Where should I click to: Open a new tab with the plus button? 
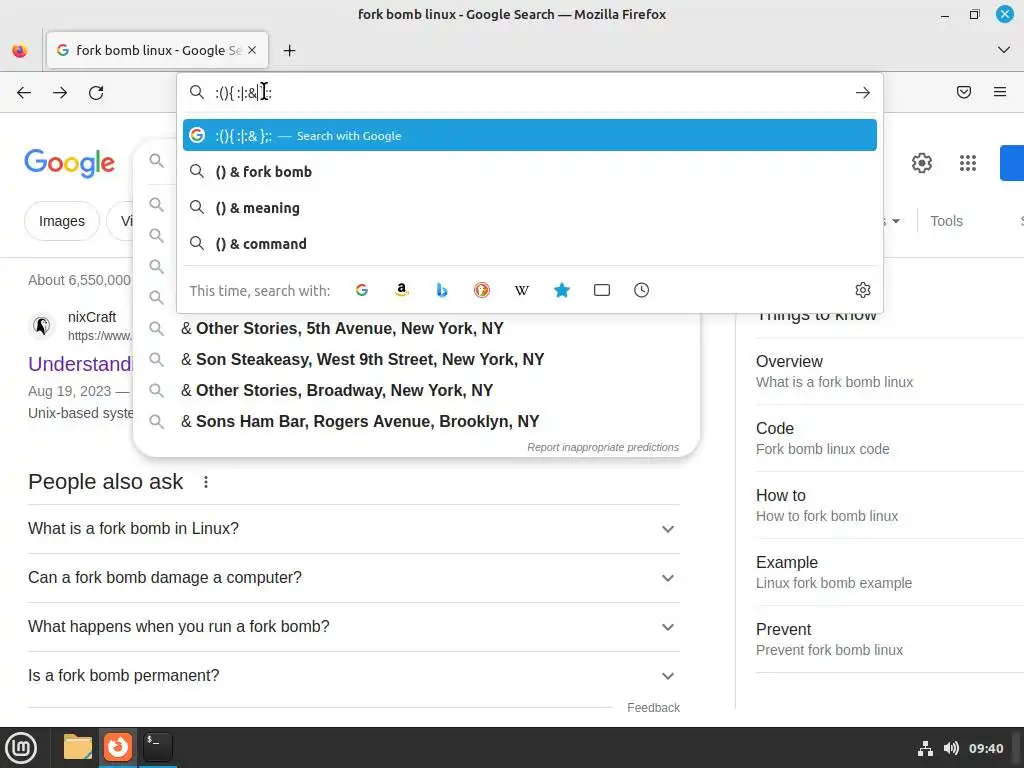(289, 50)
